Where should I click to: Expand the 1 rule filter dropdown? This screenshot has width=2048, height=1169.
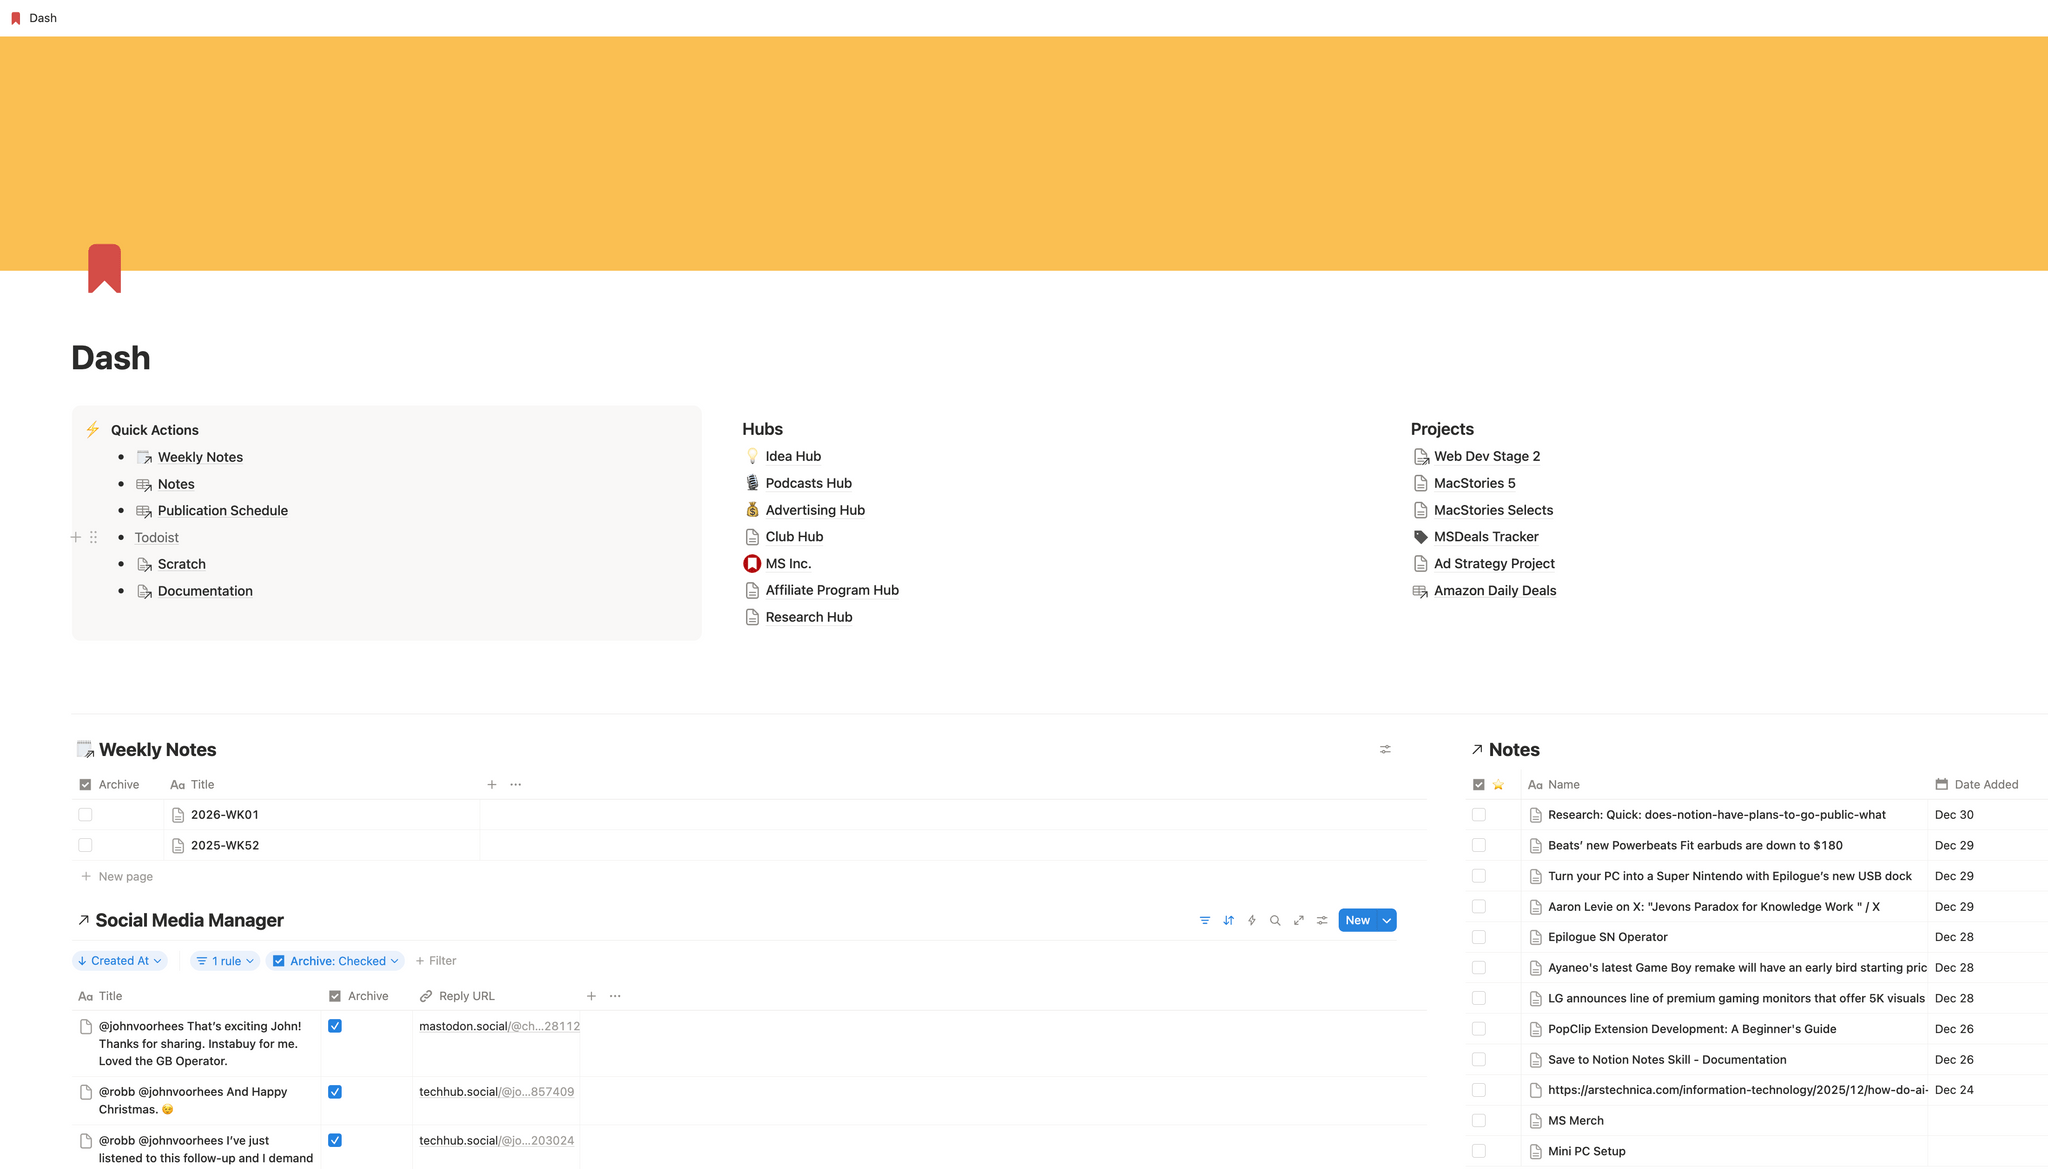coord(225,961)
